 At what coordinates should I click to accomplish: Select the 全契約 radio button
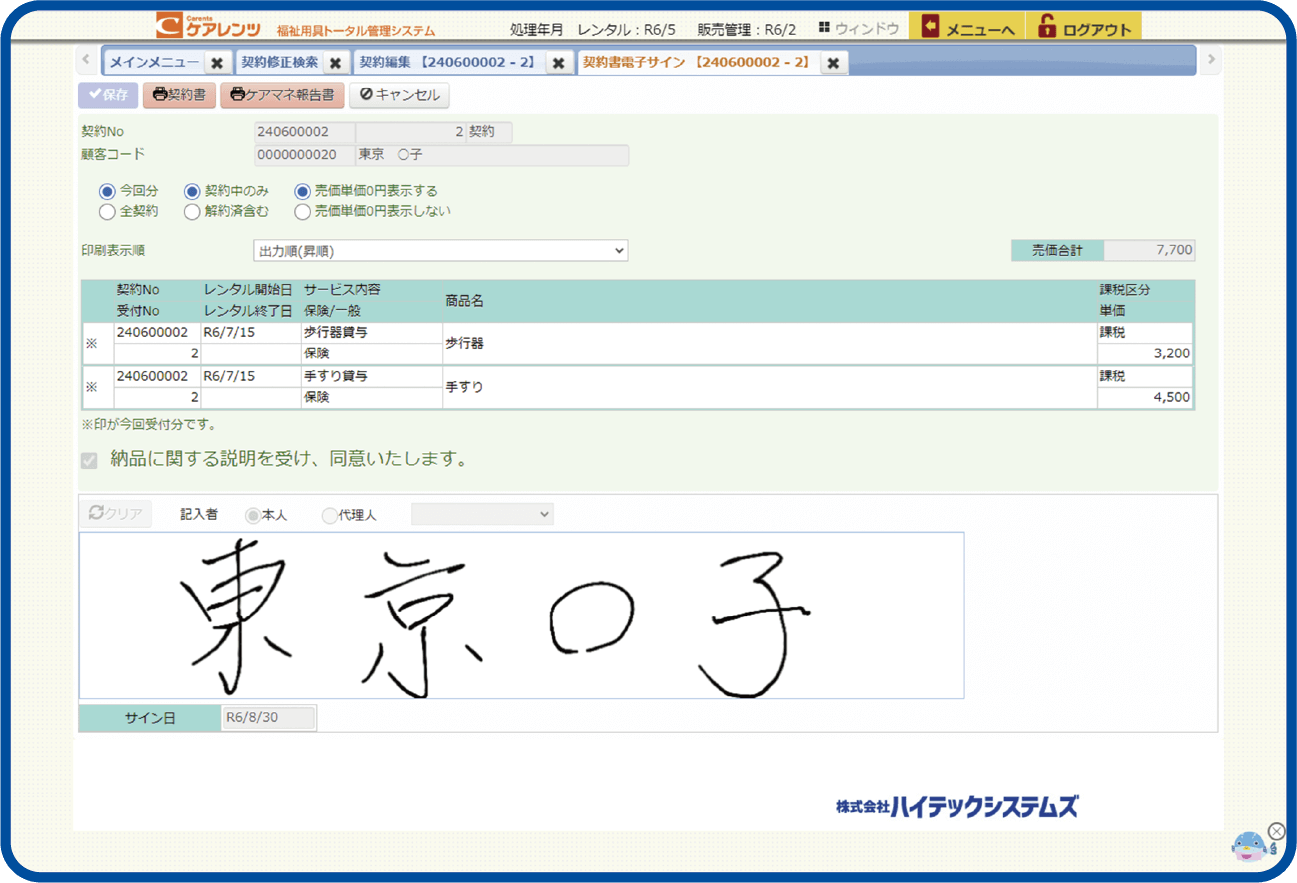(x=107, y=211)
